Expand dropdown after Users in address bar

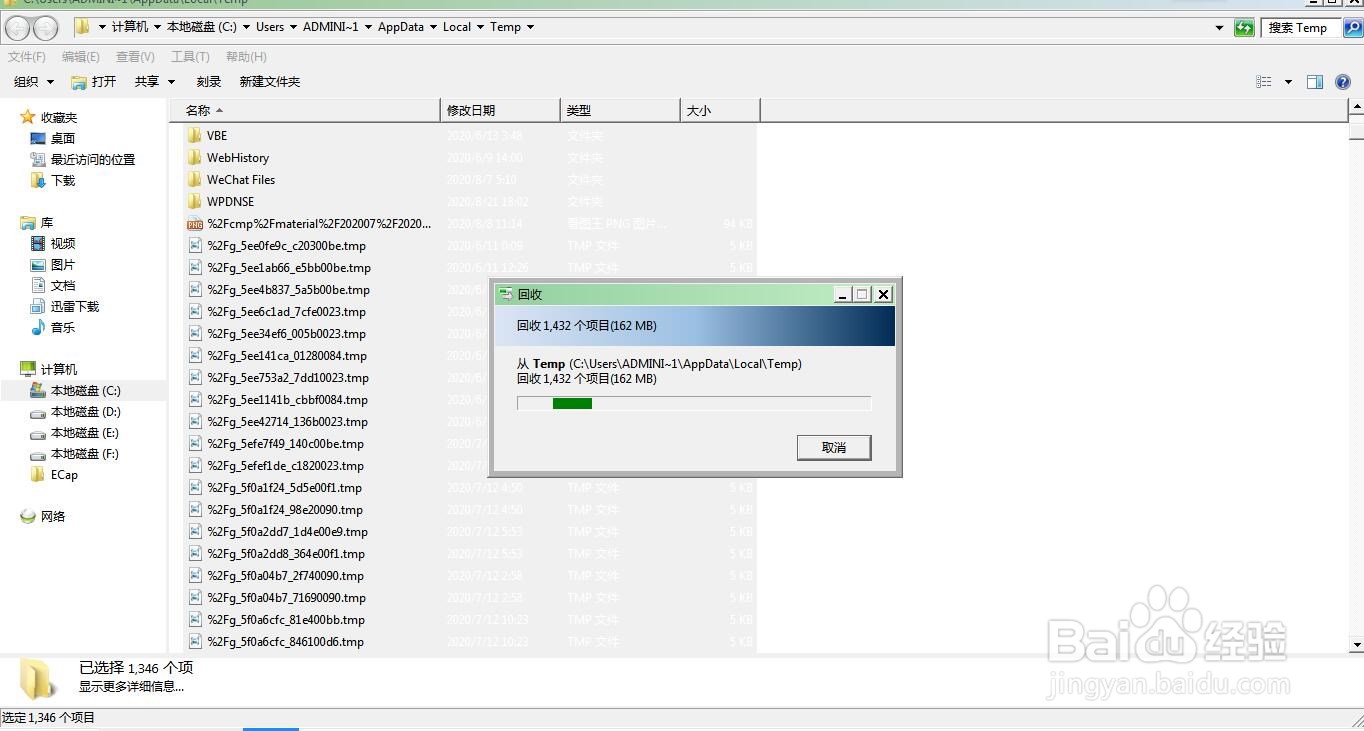tap(293, 27)
